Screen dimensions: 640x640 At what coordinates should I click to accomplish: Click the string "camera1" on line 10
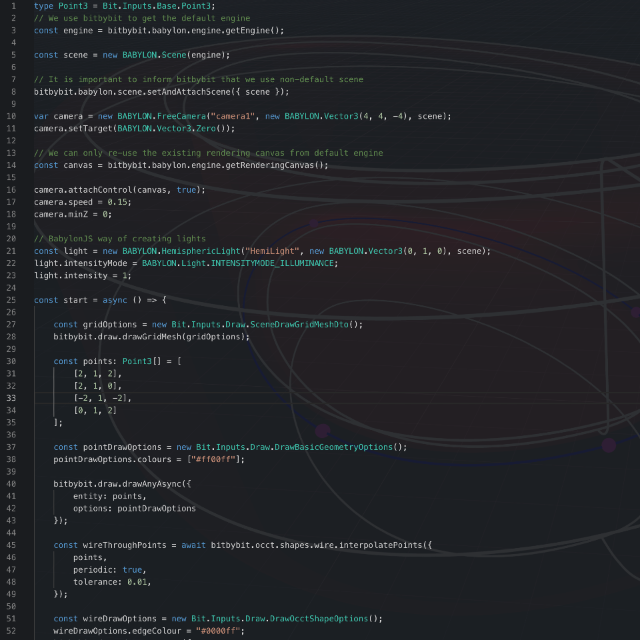pos(233,116)
